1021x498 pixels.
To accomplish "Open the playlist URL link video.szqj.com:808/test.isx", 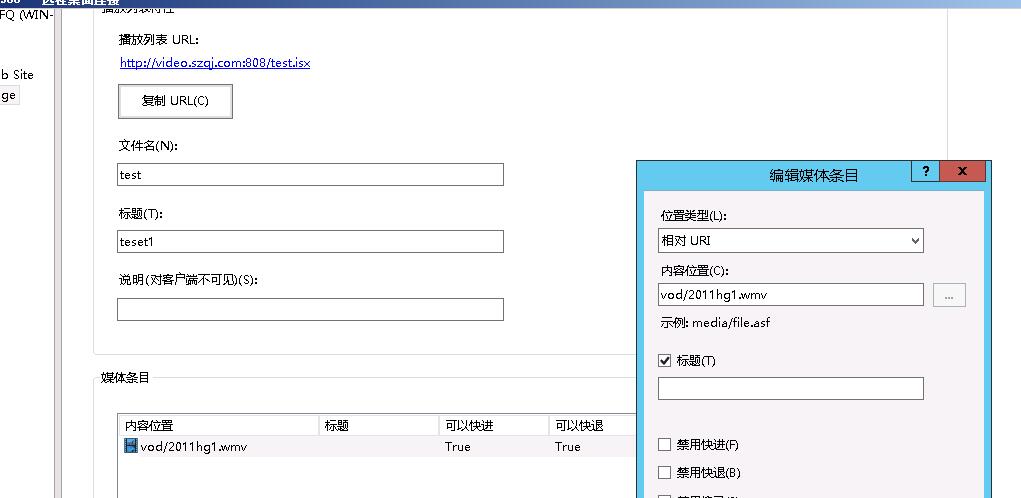I will click(215, 63).
